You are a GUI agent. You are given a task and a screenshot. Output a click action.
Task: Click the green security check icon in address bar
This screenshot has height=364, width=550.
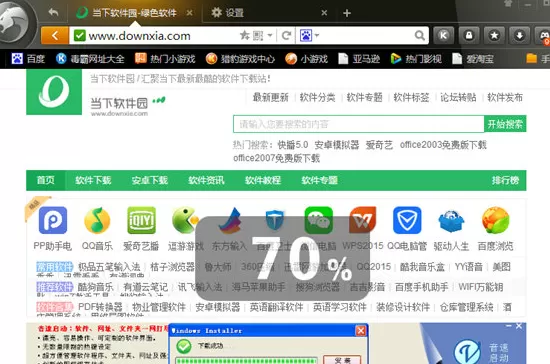pyautogui.click(x=80, y=35)
